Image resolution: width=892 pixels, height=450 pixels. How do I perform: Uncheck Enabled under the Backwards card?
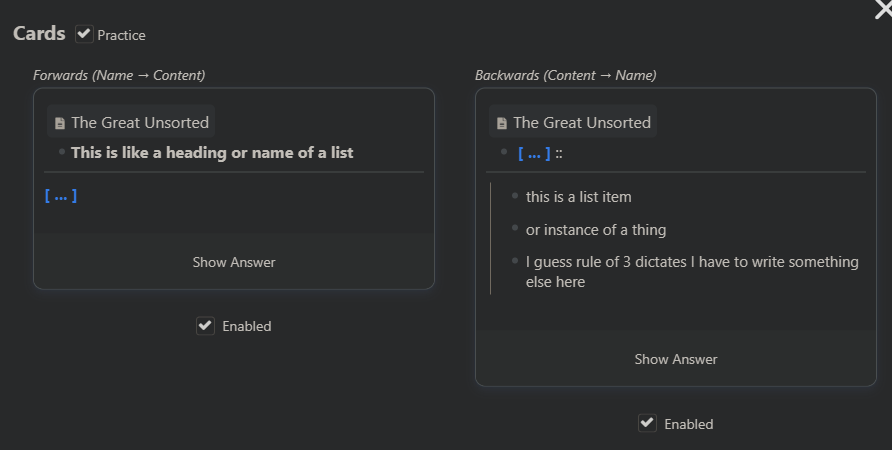647,423
